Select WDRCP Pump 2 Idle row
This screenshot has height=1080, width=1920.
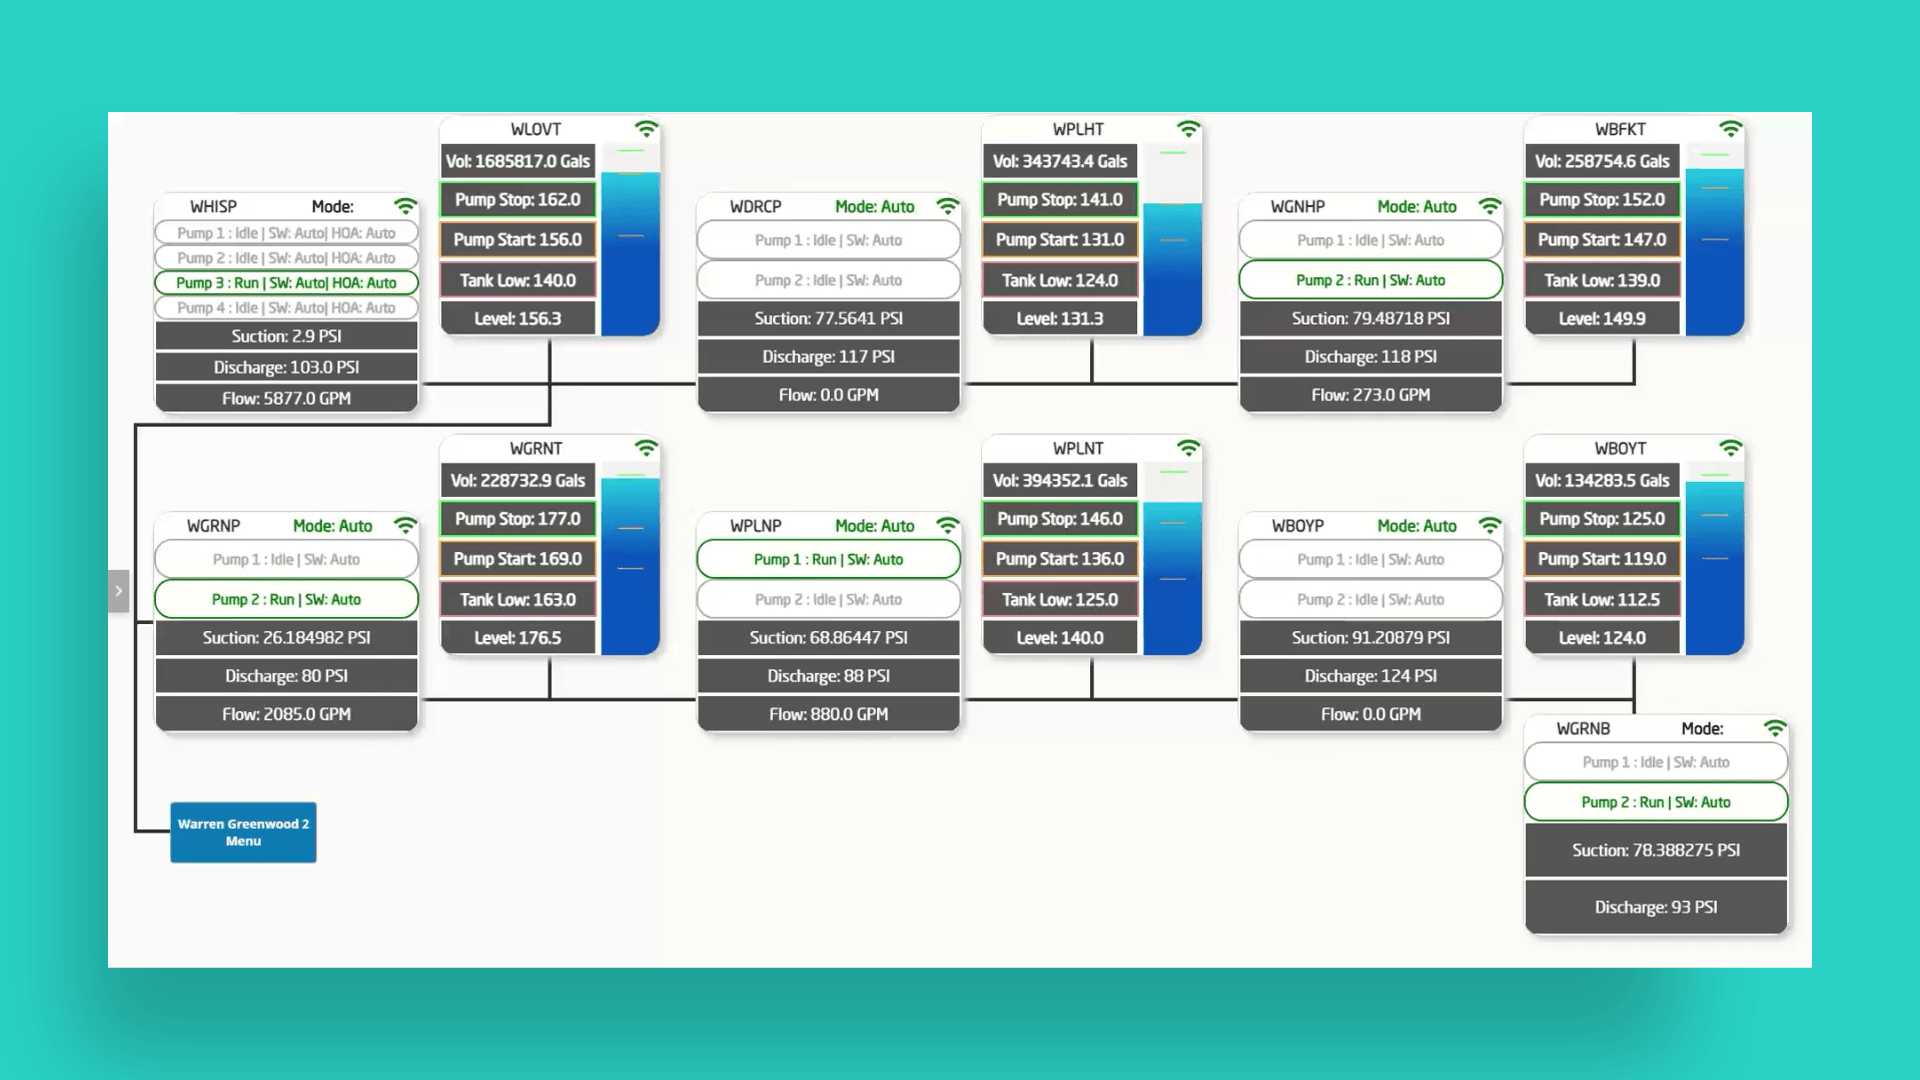pyautogui.click(x=828, y=280)
